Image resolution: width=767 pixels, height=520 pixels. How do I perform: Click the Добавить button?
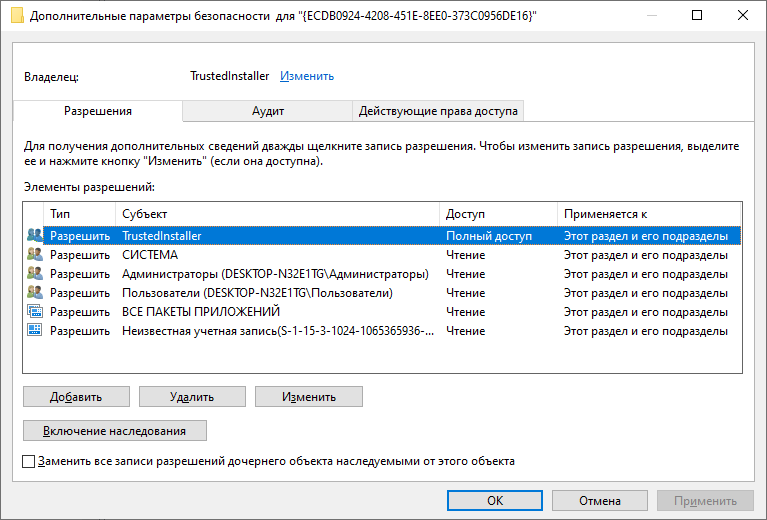[x=76, y=397]
